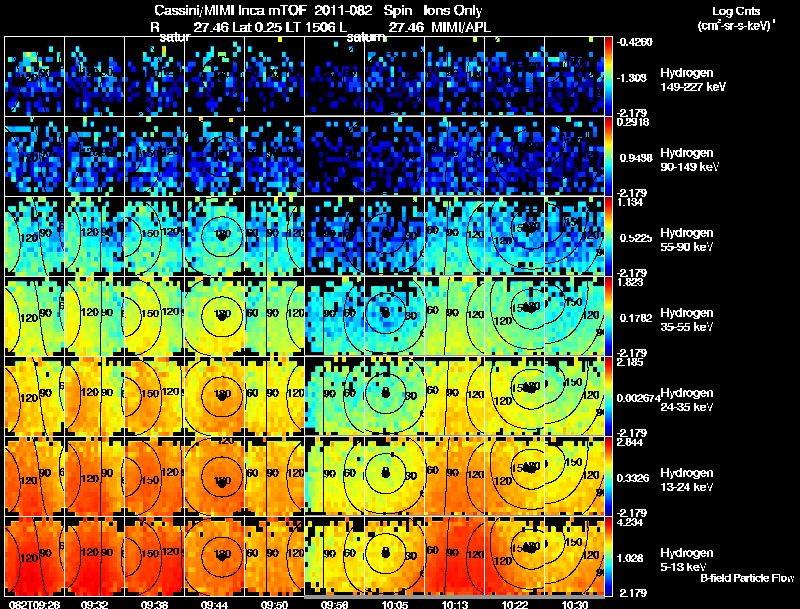800x609 pixels.
Task: Open the Hydrogen 13-24 keV panel at 09:50
Action: click(274, 476)
